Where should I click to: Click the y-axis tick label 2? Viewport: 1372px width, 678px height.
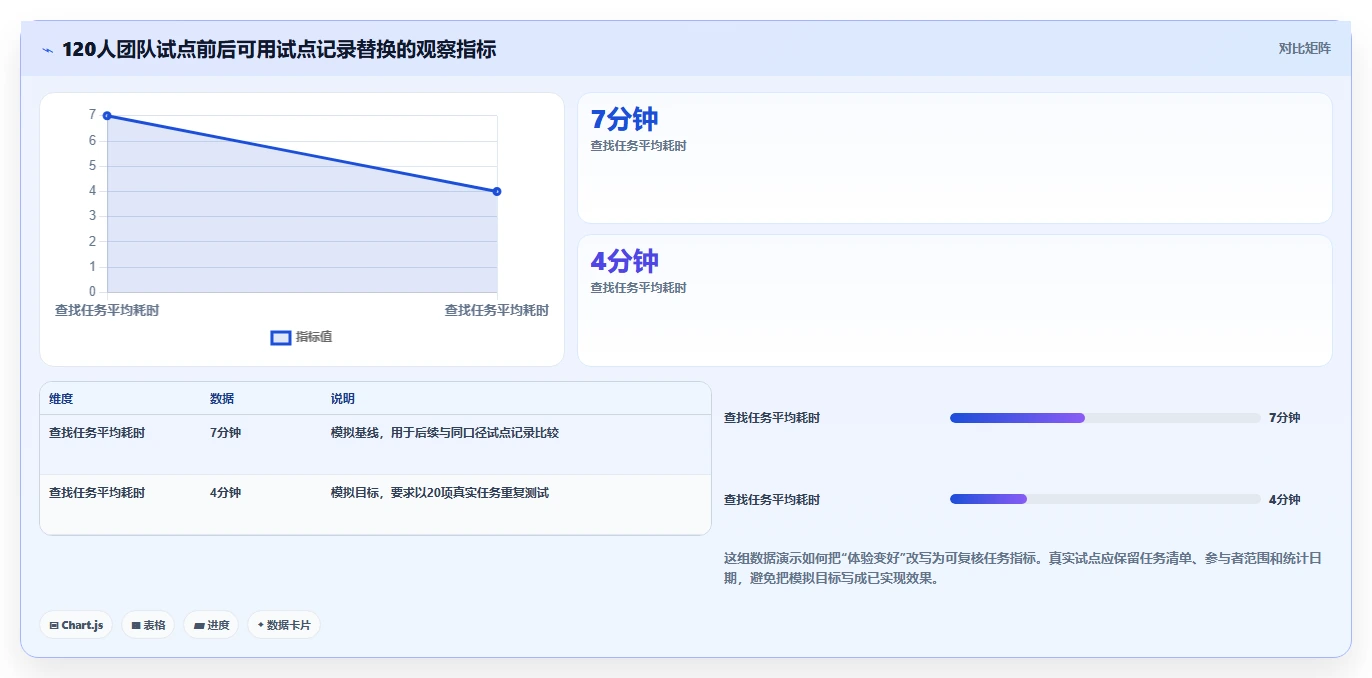tap(92, 241)
